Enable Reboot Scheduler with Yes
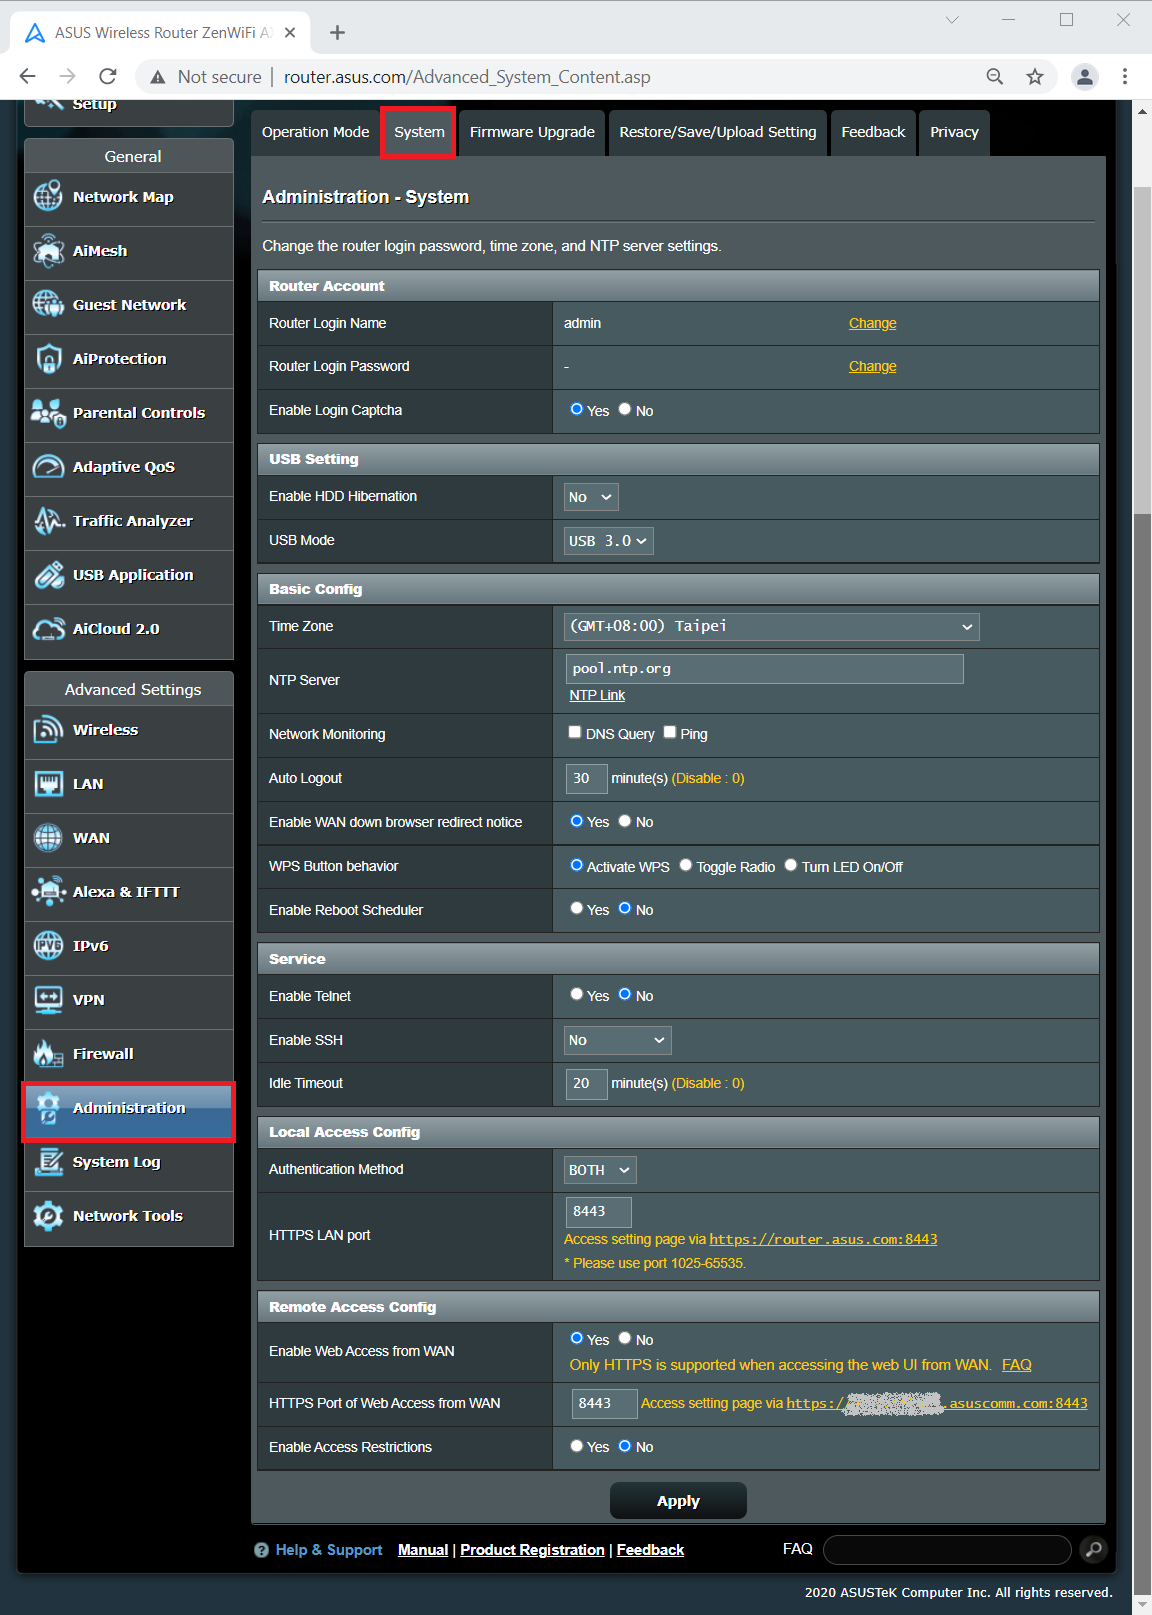Screen dimensions: 1152x1615 pyautogui.click(x=577, y=908)
